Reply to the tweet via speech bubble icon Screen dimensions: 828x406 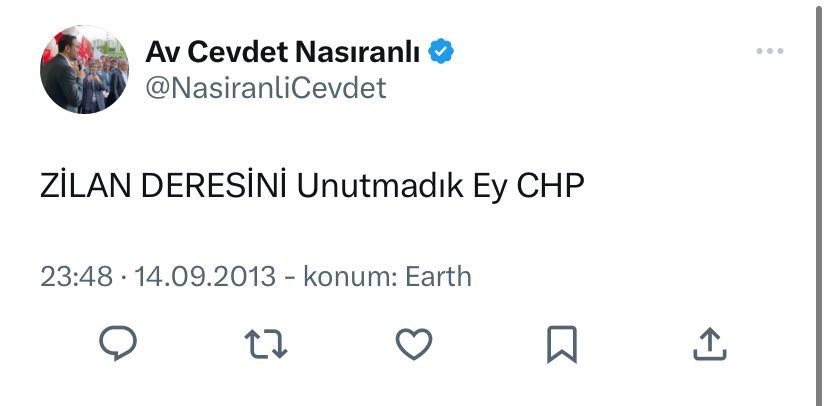coord(118,344)
